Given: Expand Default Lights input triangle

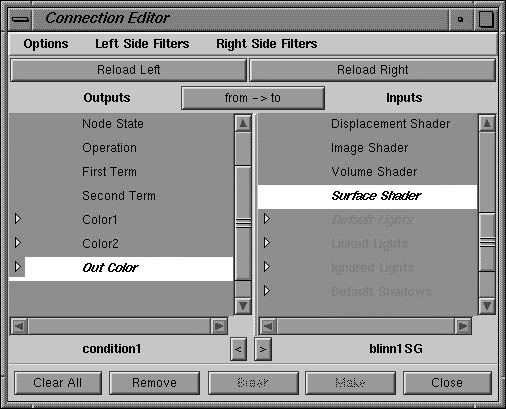Looking at the screenshot, I should [267, 219].
